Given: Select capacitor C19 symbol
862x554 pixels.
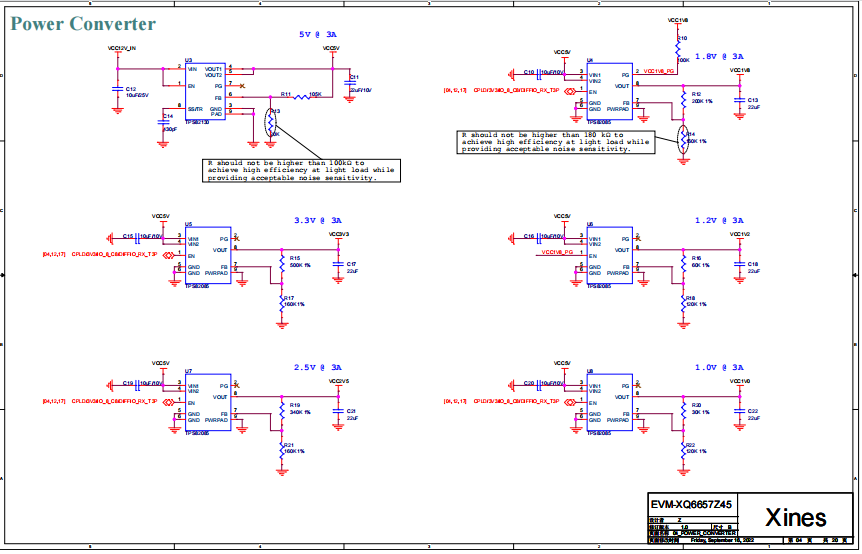Looking at the screenshot, I should (138, 384).
